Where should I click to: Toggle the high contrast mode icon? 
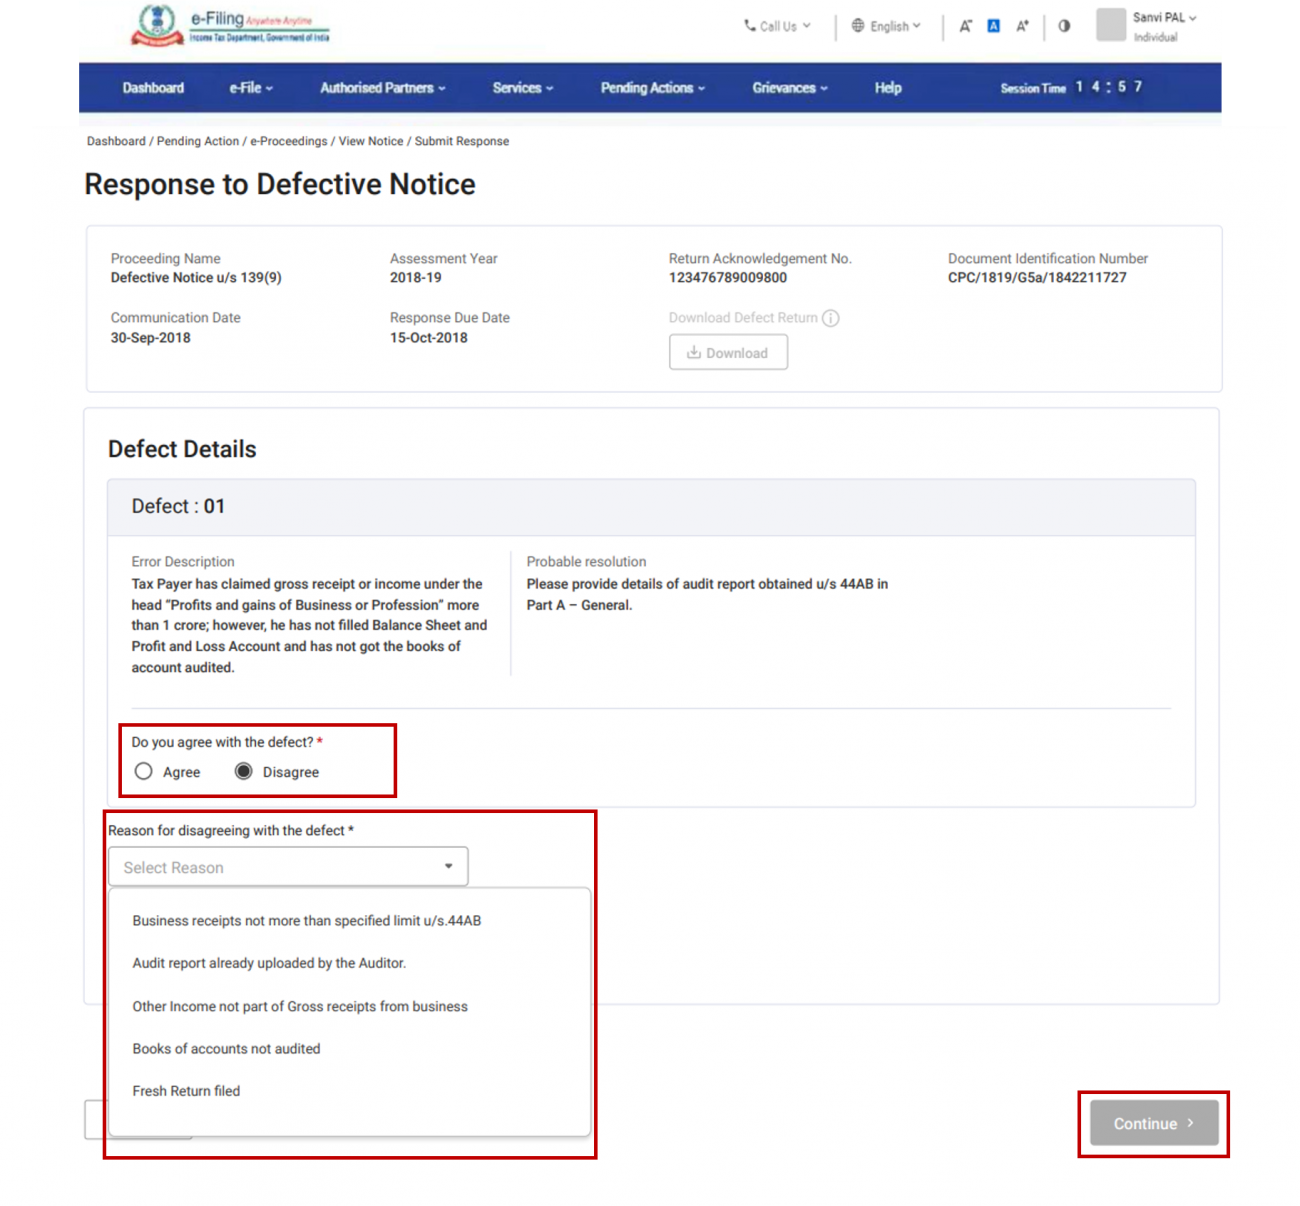tap(1064, 26)
